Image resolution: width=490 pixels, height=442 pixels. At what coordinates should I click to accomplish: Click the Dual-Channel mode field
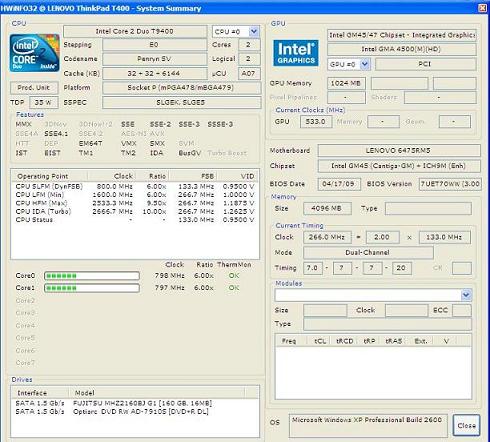point(368,252)
